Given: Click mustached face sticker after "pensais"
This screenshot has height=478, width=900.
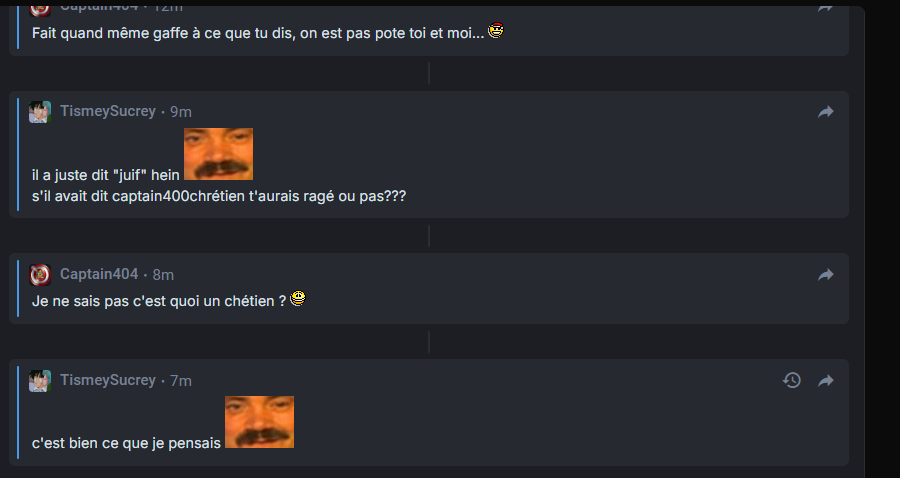Looking at the screenshot, I should coord(259,422).
